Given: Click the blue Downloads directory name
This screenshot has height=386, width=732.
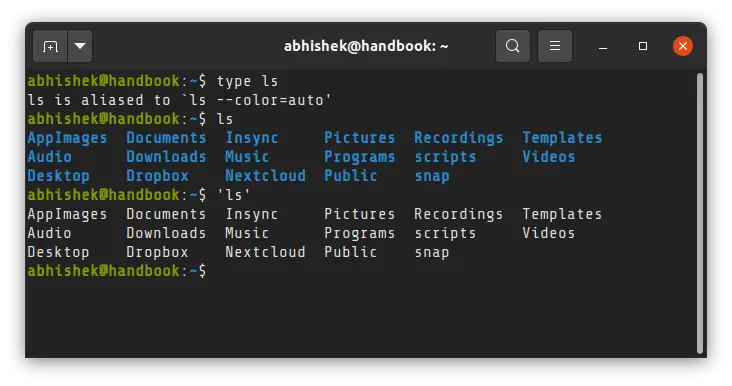Looking at the screenshot, I should [166, 157].
